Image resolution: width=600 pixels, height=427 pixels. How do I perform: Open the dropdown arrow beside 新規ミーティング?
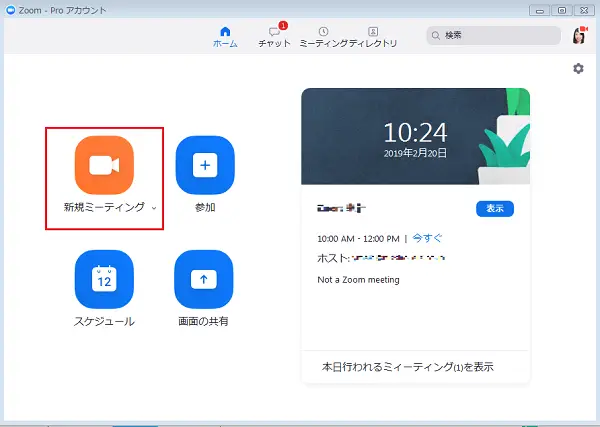pyautogui.click(x=154, y=208)
